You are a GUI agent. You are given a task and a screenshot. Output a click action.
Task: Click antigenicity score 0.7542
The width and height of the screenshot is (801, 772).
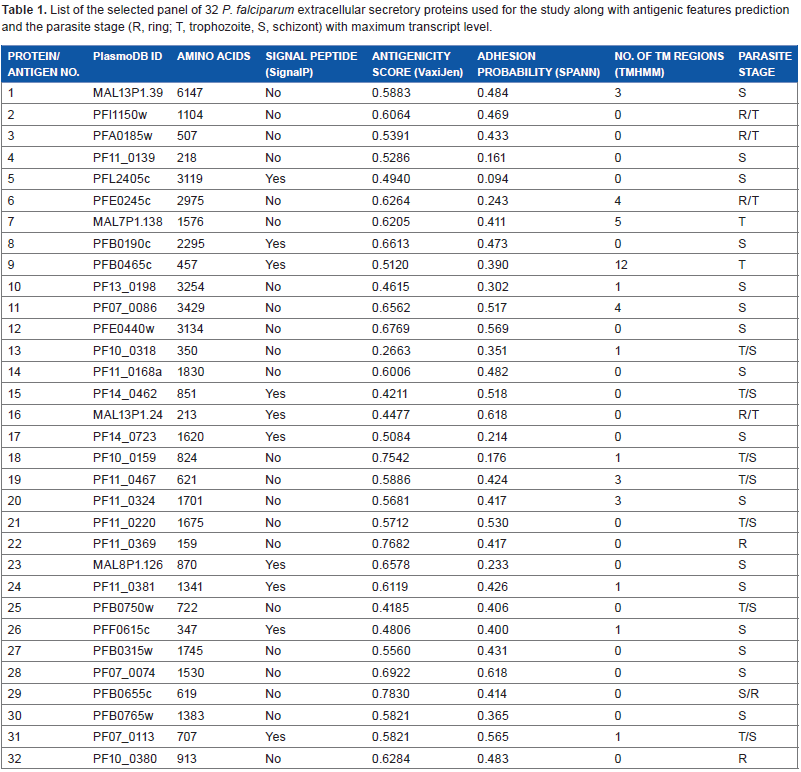390,458
